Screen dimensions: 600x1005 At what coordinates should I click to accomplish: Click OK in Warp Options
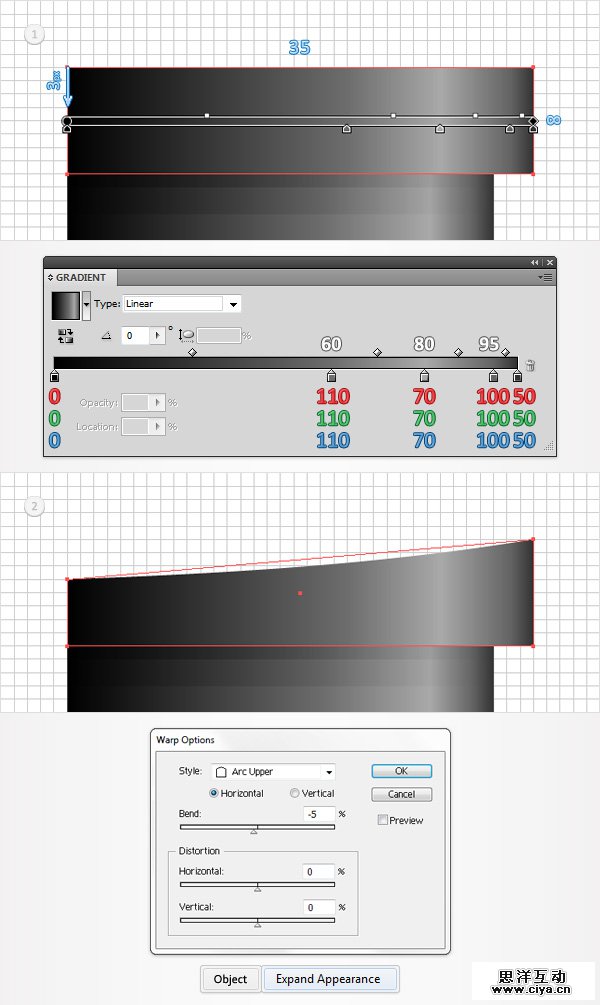(x=401, y=771)
